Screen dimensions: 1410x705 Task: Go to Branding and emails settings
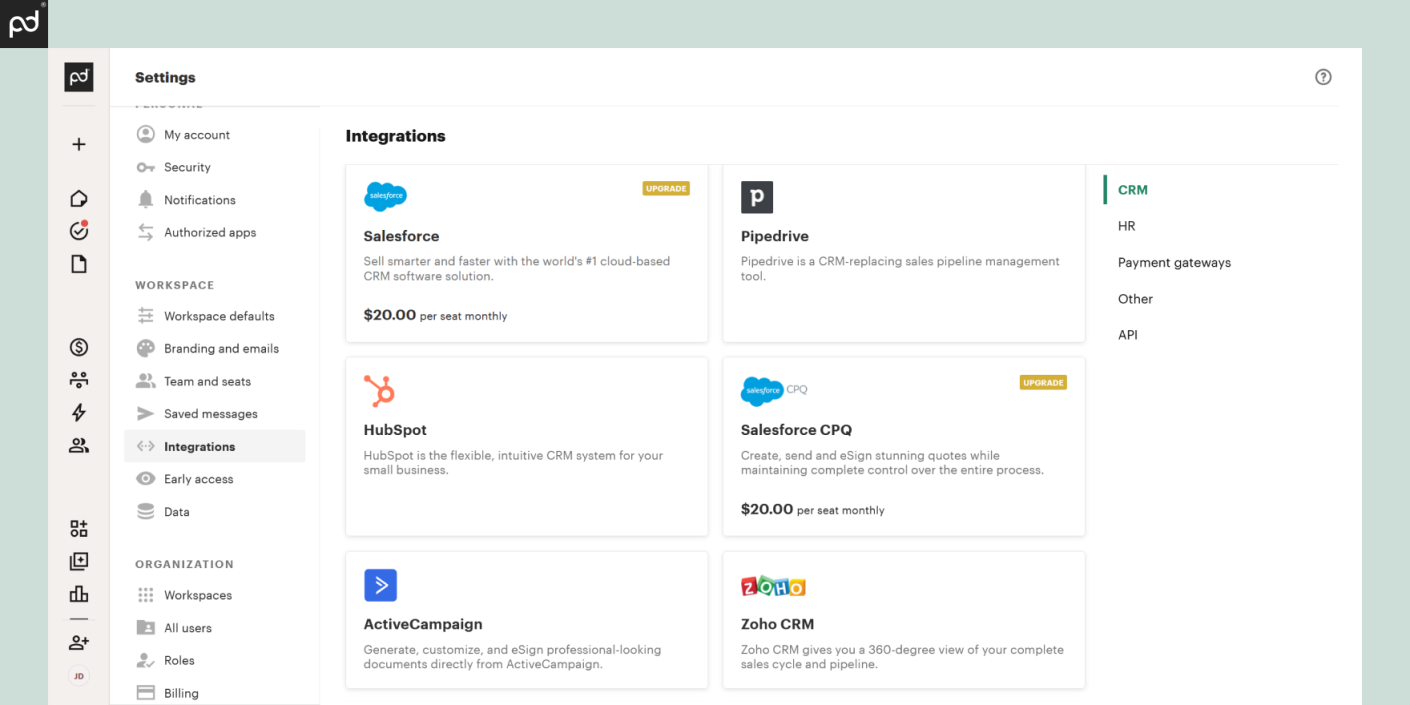[x=221, y=349]
